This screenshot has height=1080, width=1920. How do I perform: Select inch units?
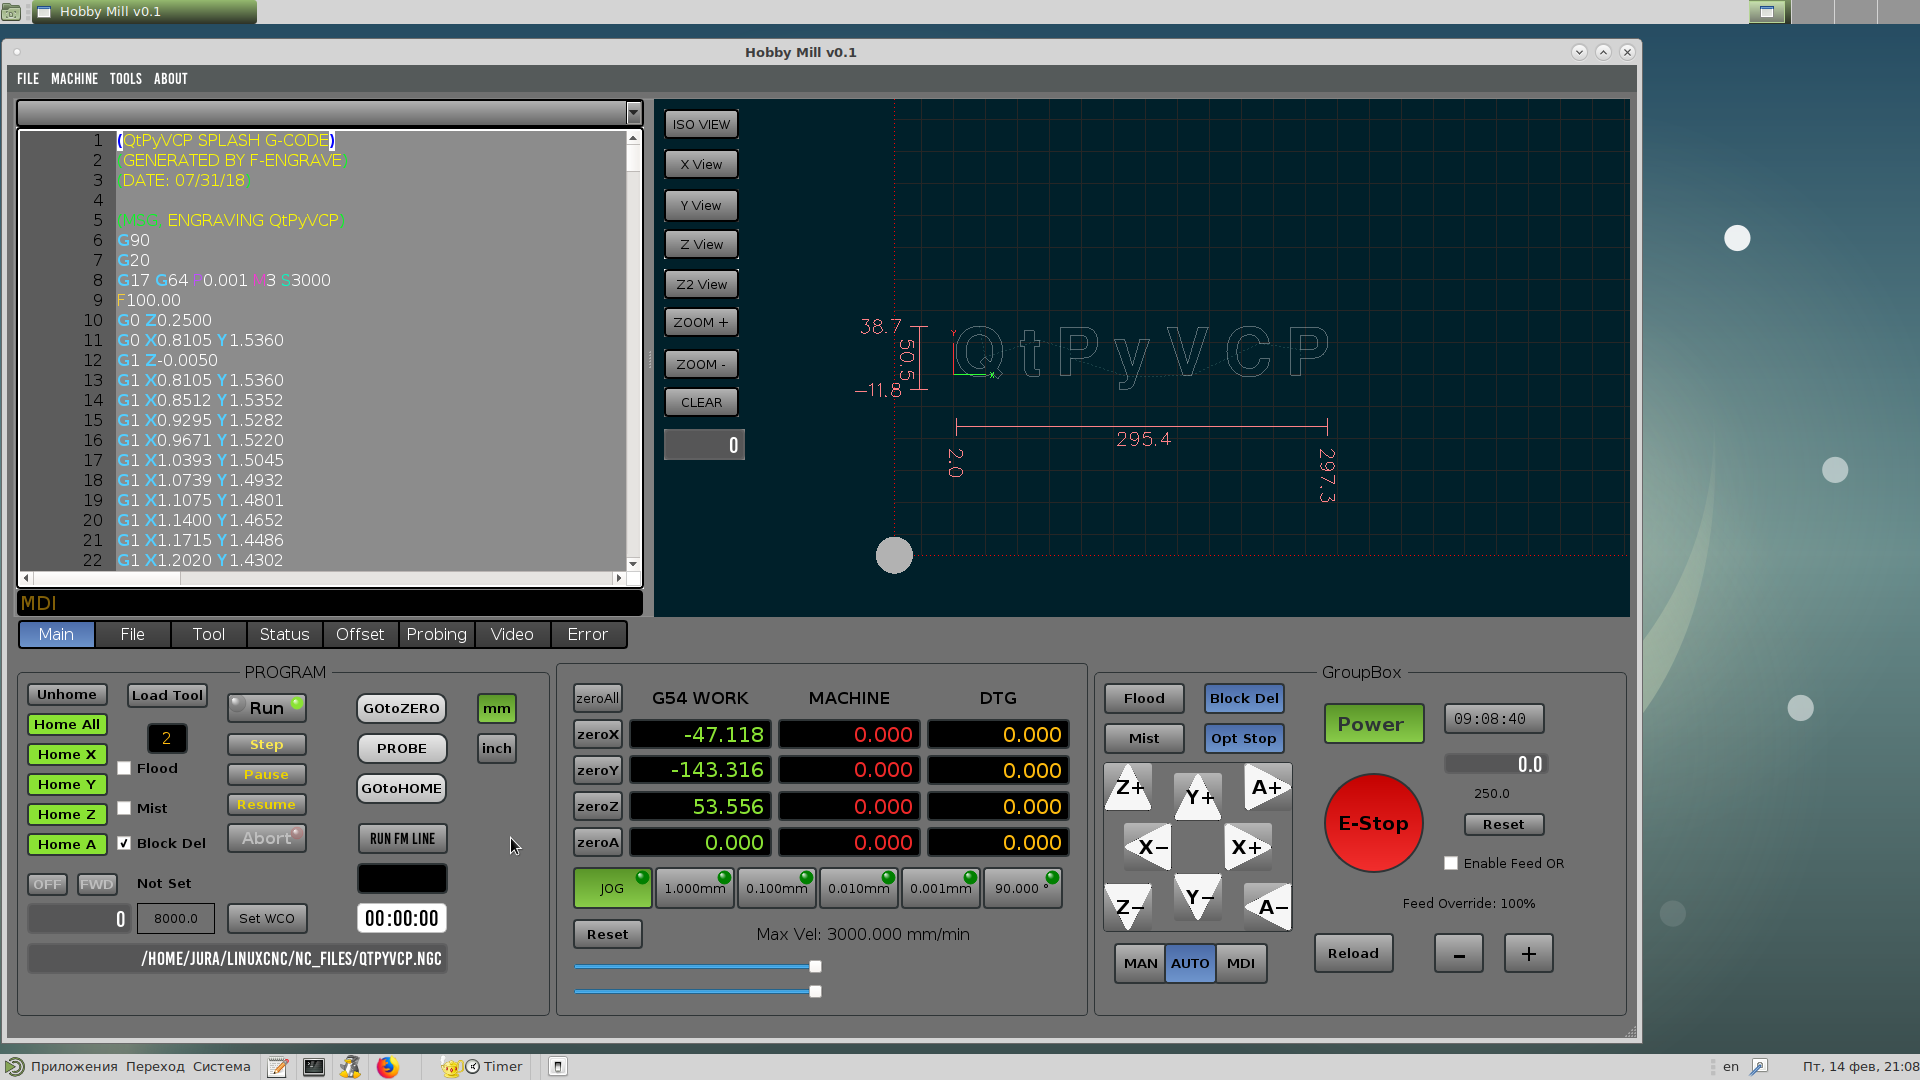(x=497, y=749)
